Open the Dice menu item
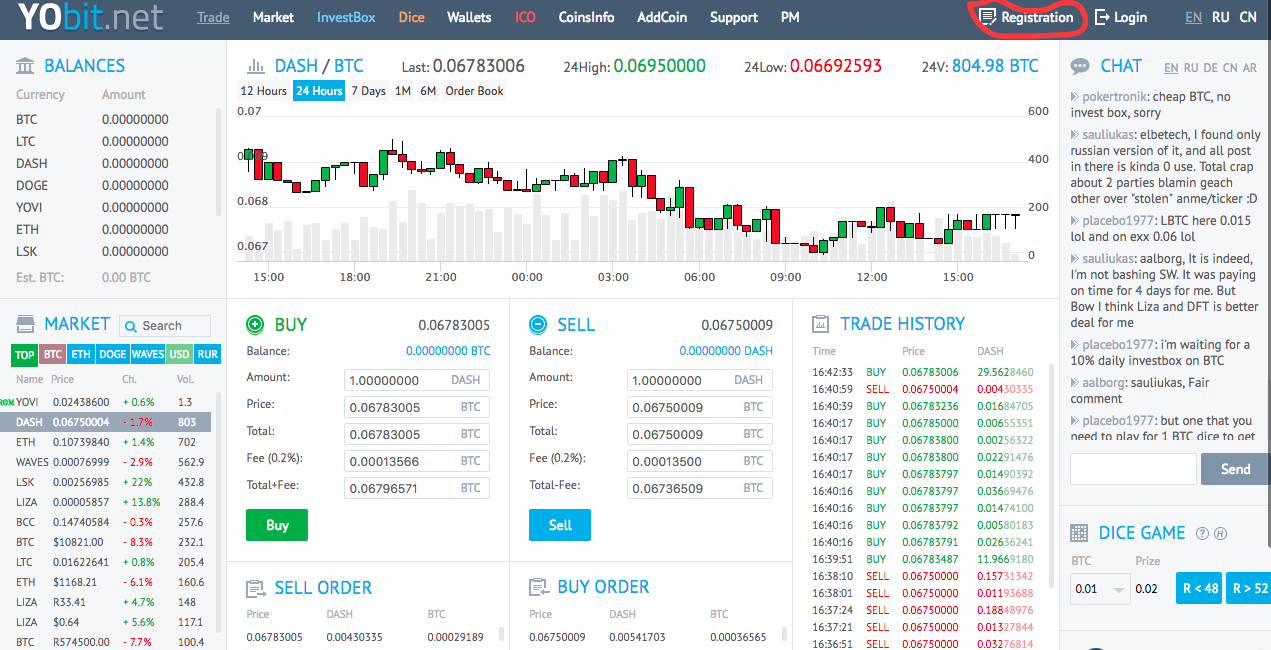1271x650 pixels. 411,17
